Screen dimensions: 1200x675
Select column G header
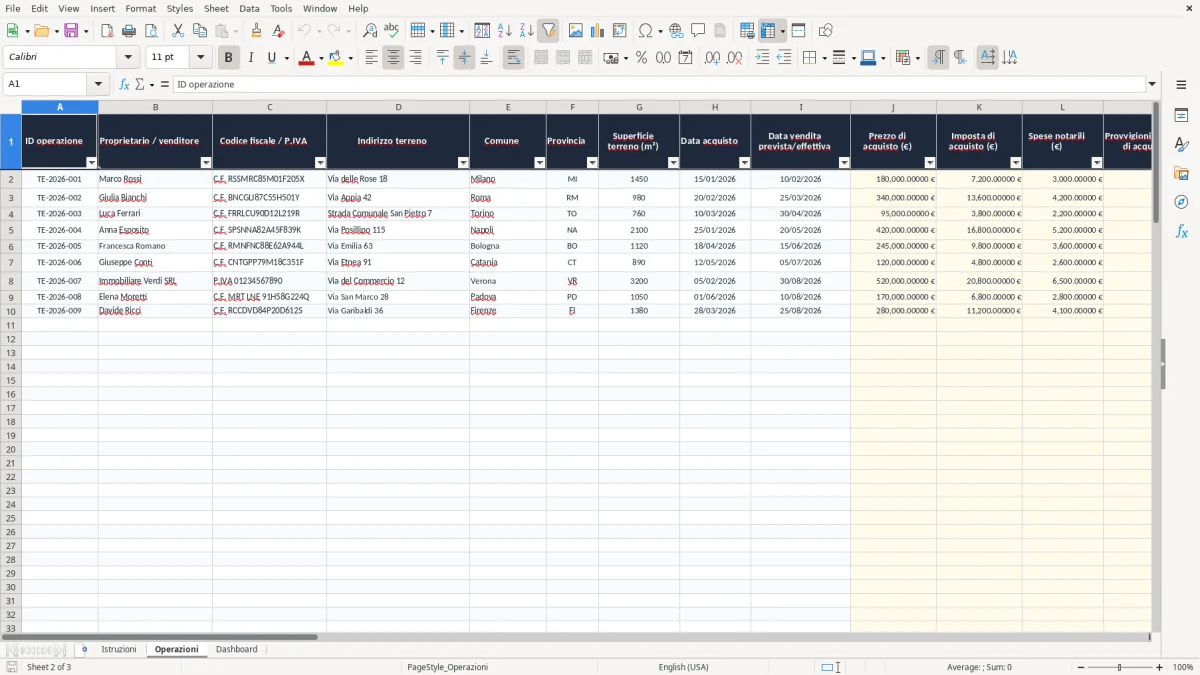(x=639, y=107)
